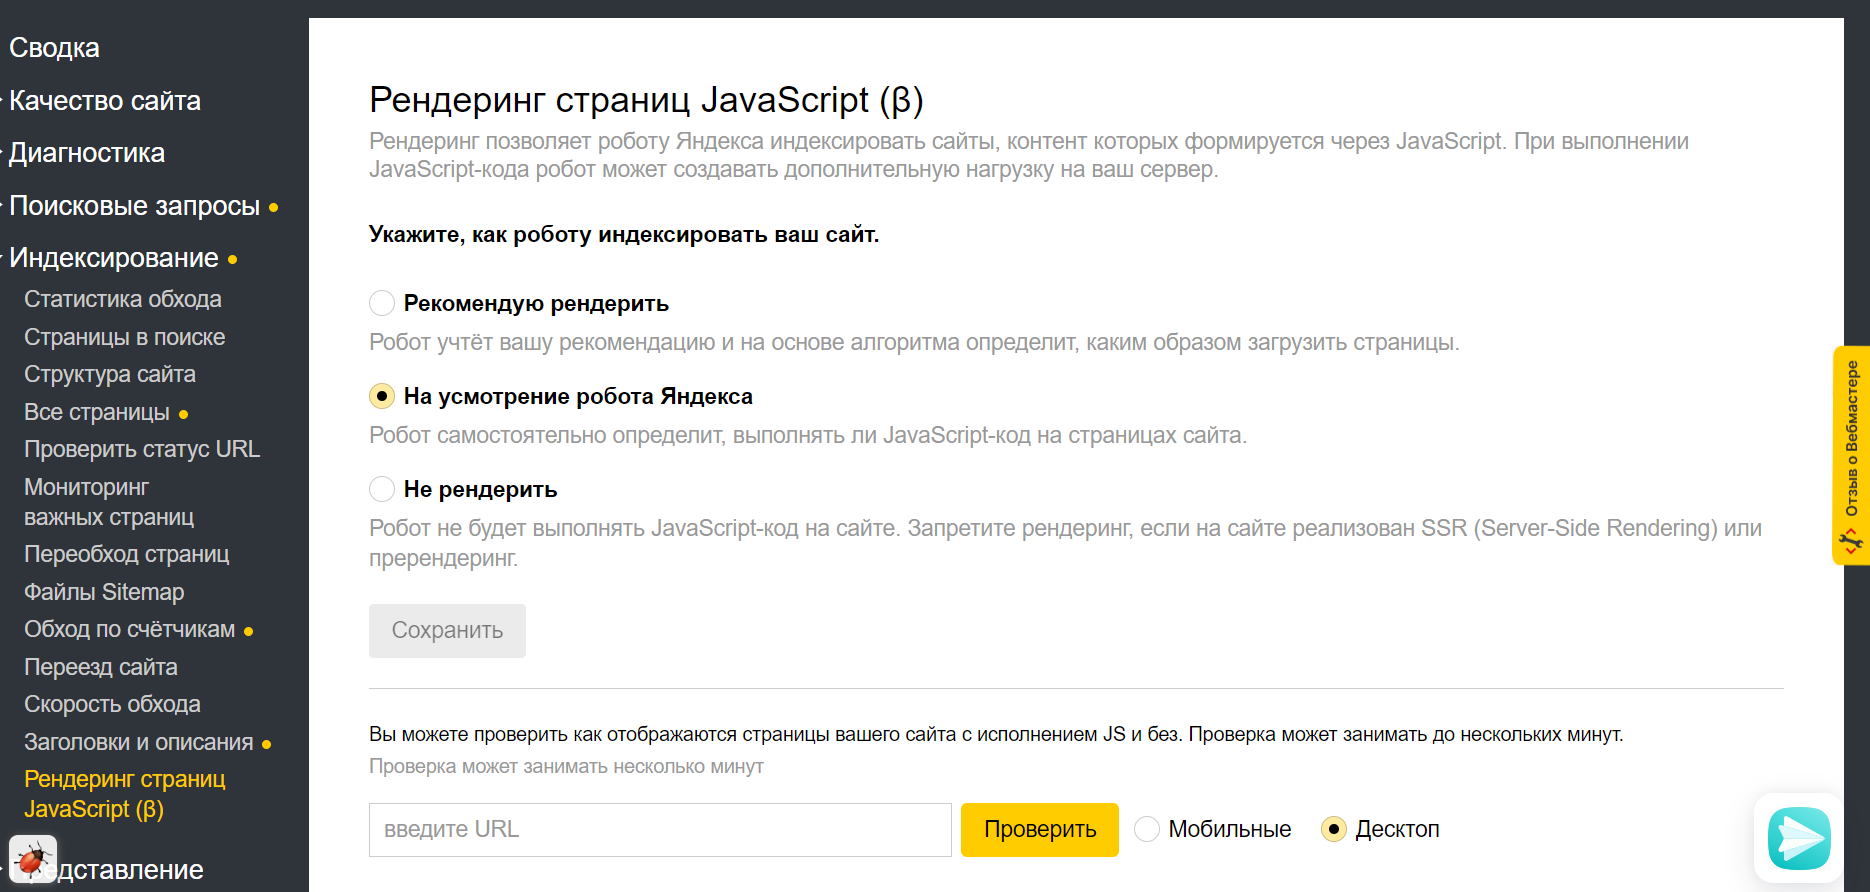
Task: Select the 'Рекомендую рендерить' radio option
Action: pyautogui.click(x=382, y=303)
